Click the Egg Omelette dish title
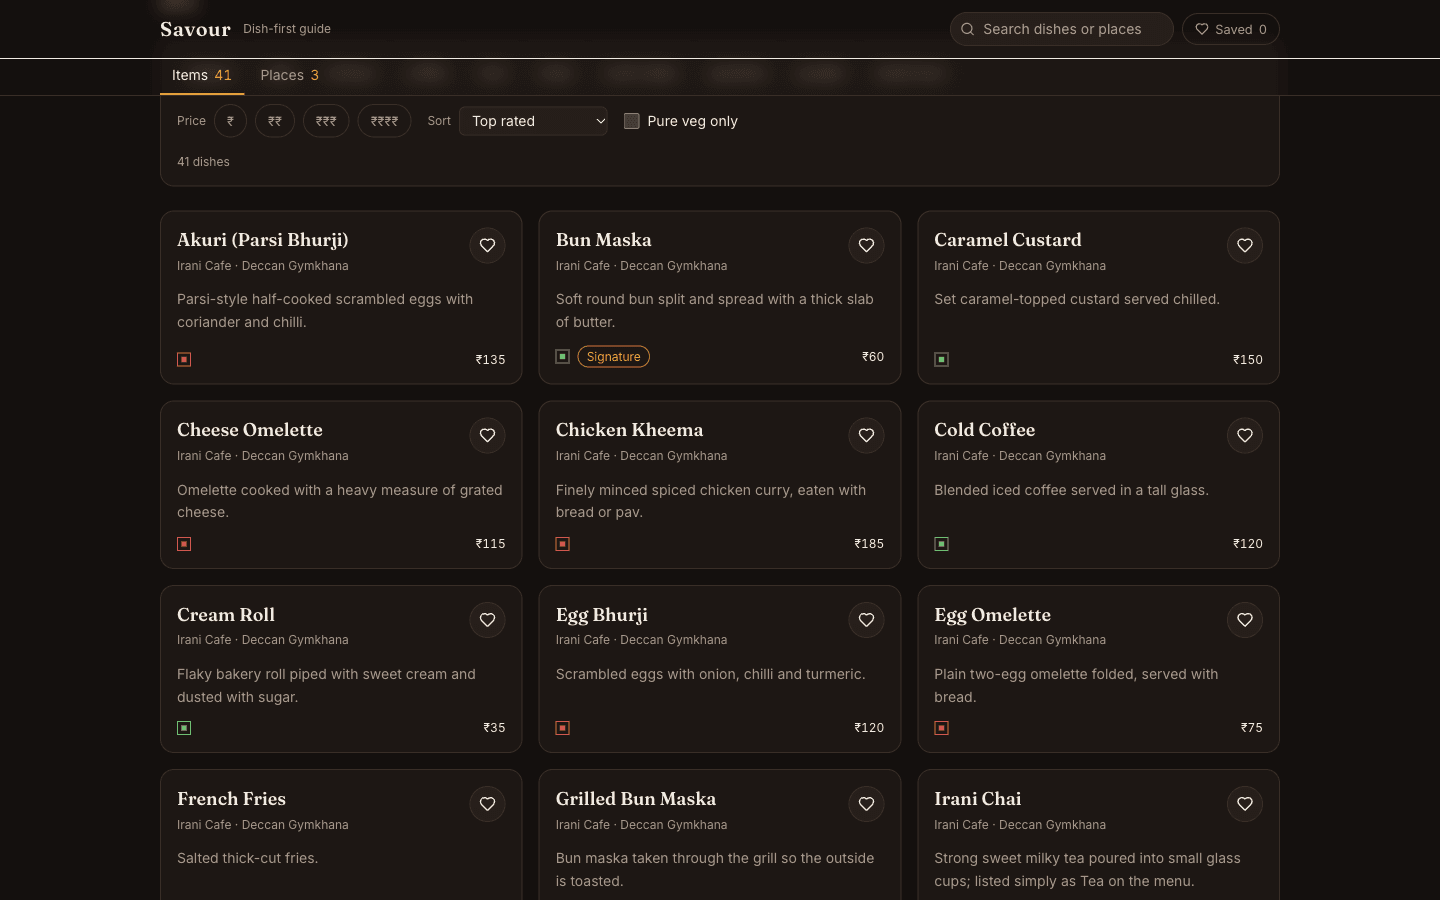Image resolution: width=1440 pixels, height=900 pixels. point(992,615)
